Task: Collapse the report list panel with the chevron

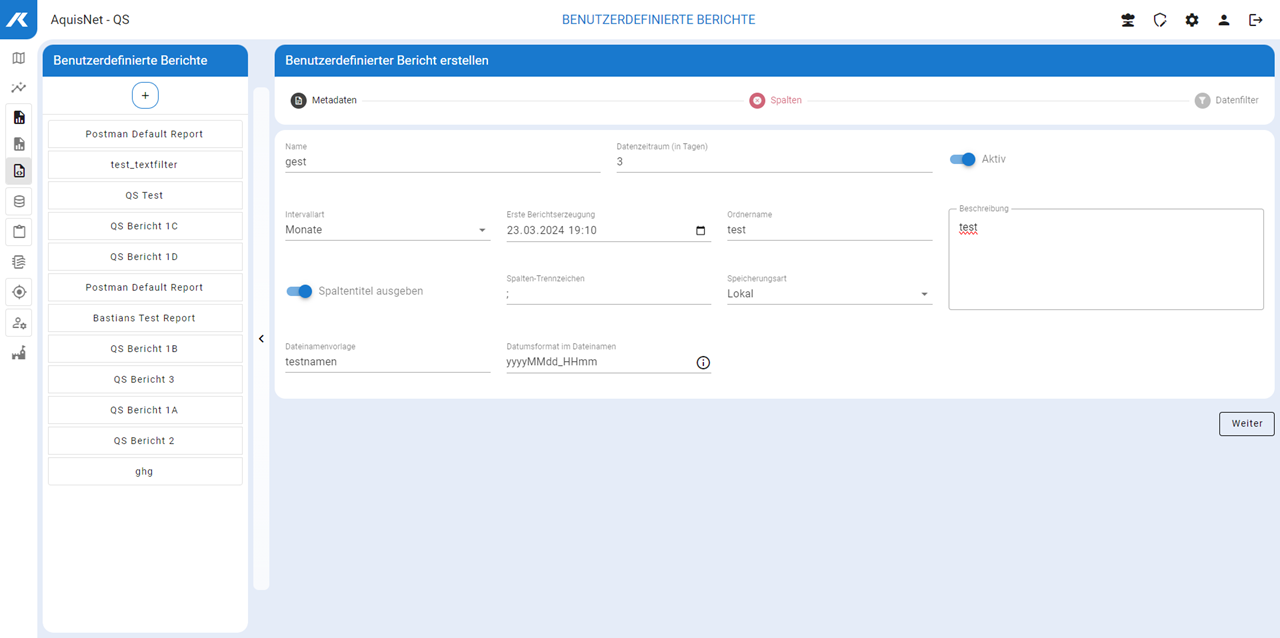Action: tap(261, 339)
